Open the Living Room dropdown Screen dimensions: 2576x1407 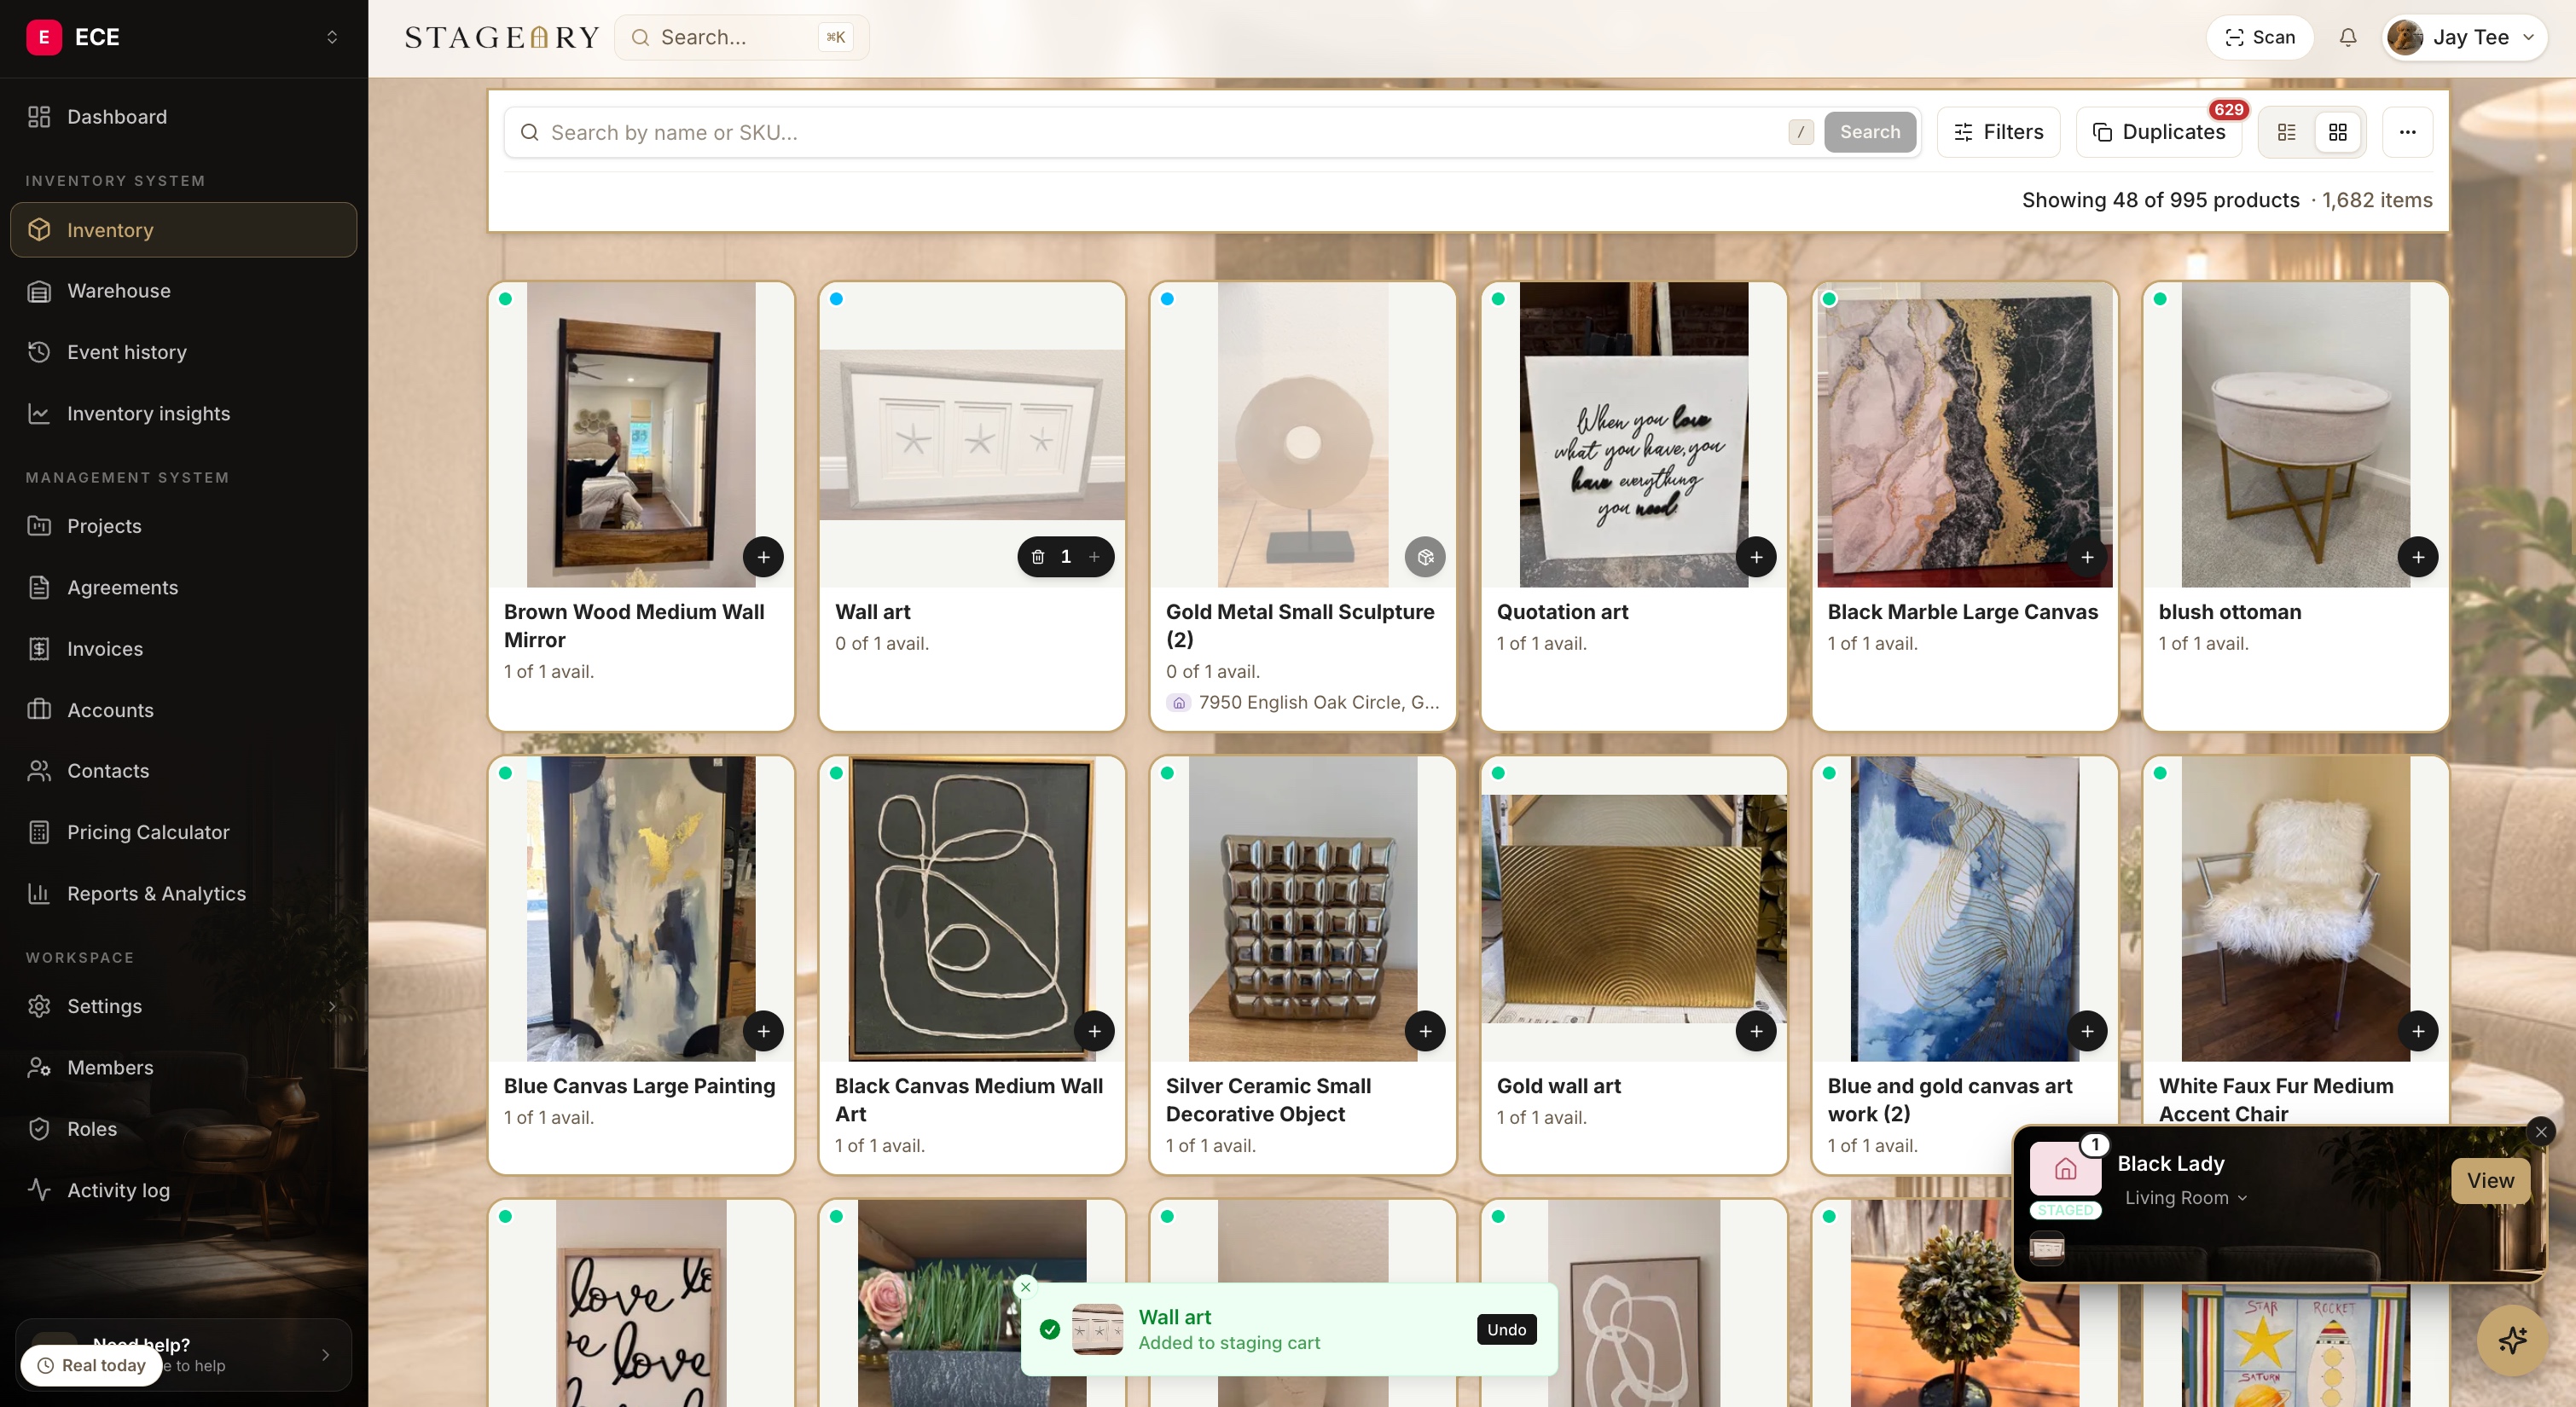click(x=2185, y=1198)
